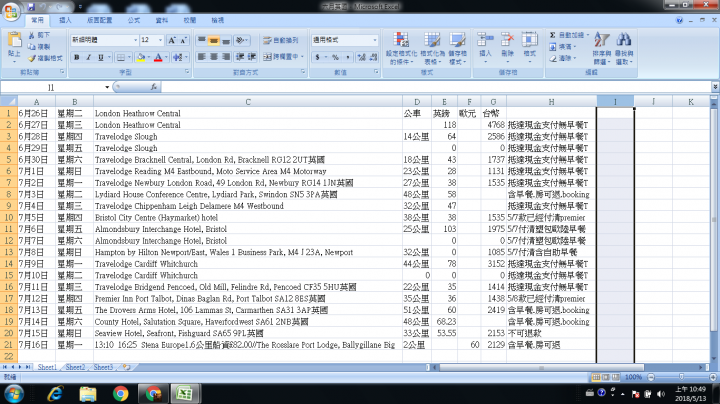Click the zoom slider in status bar
The width and height of the screenshot is (720, 404).
(x=681, y=377)
